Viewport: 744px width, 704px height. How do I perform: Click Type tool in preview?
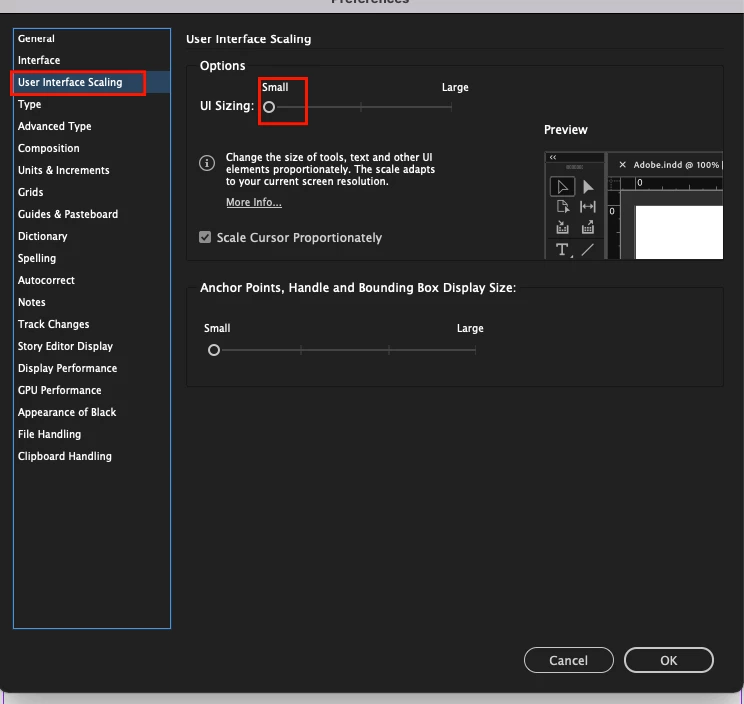pyautogui.click(x=563, y=250)
